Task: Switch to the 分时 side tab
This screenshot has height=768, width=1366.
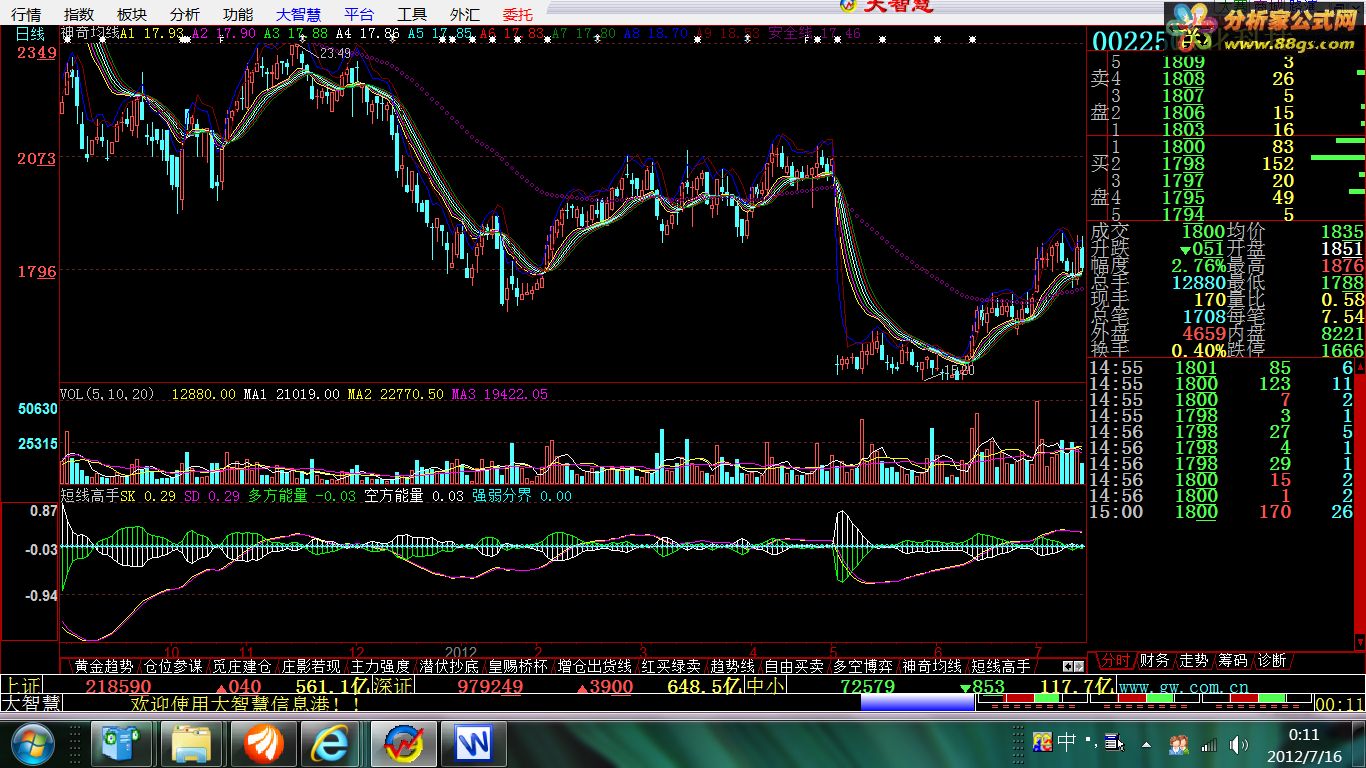Action: tap(1115, 661)
